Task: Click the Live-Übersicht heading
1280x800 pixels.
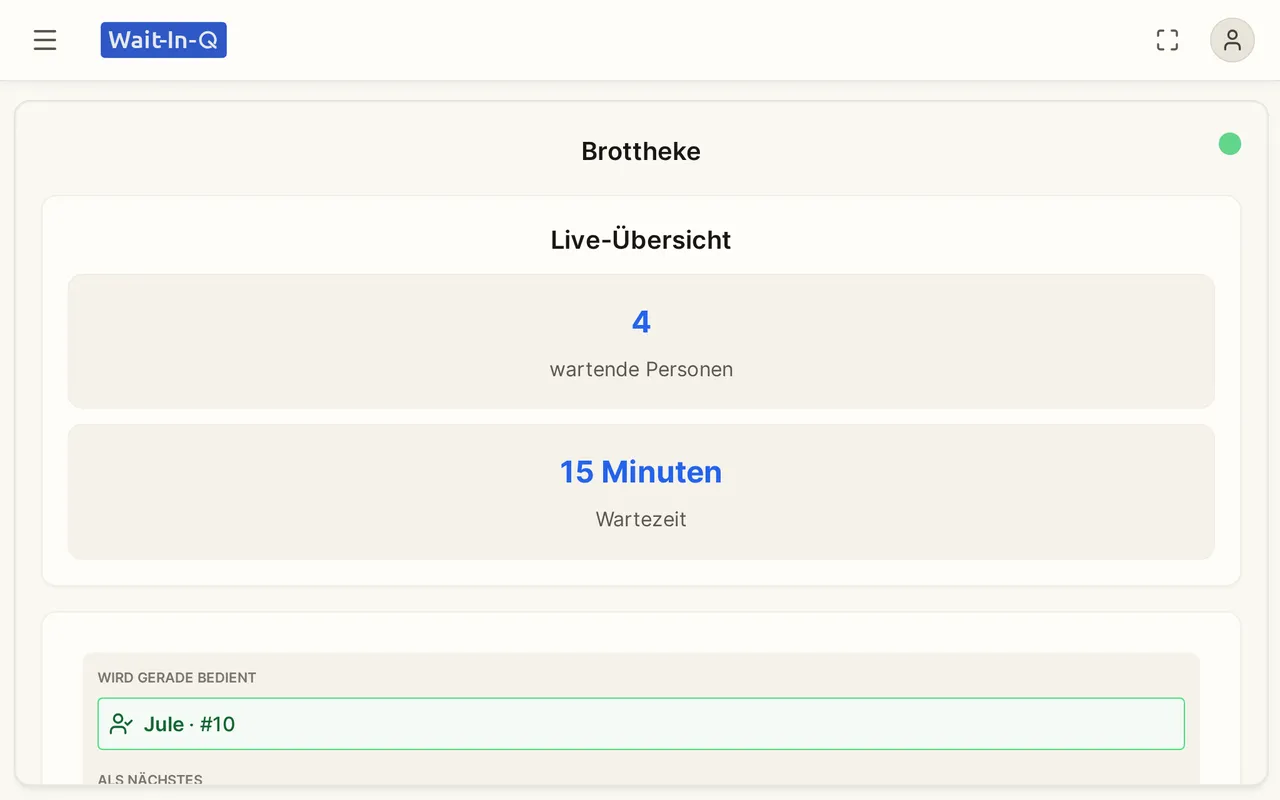Action: click(x=641, y=240)
